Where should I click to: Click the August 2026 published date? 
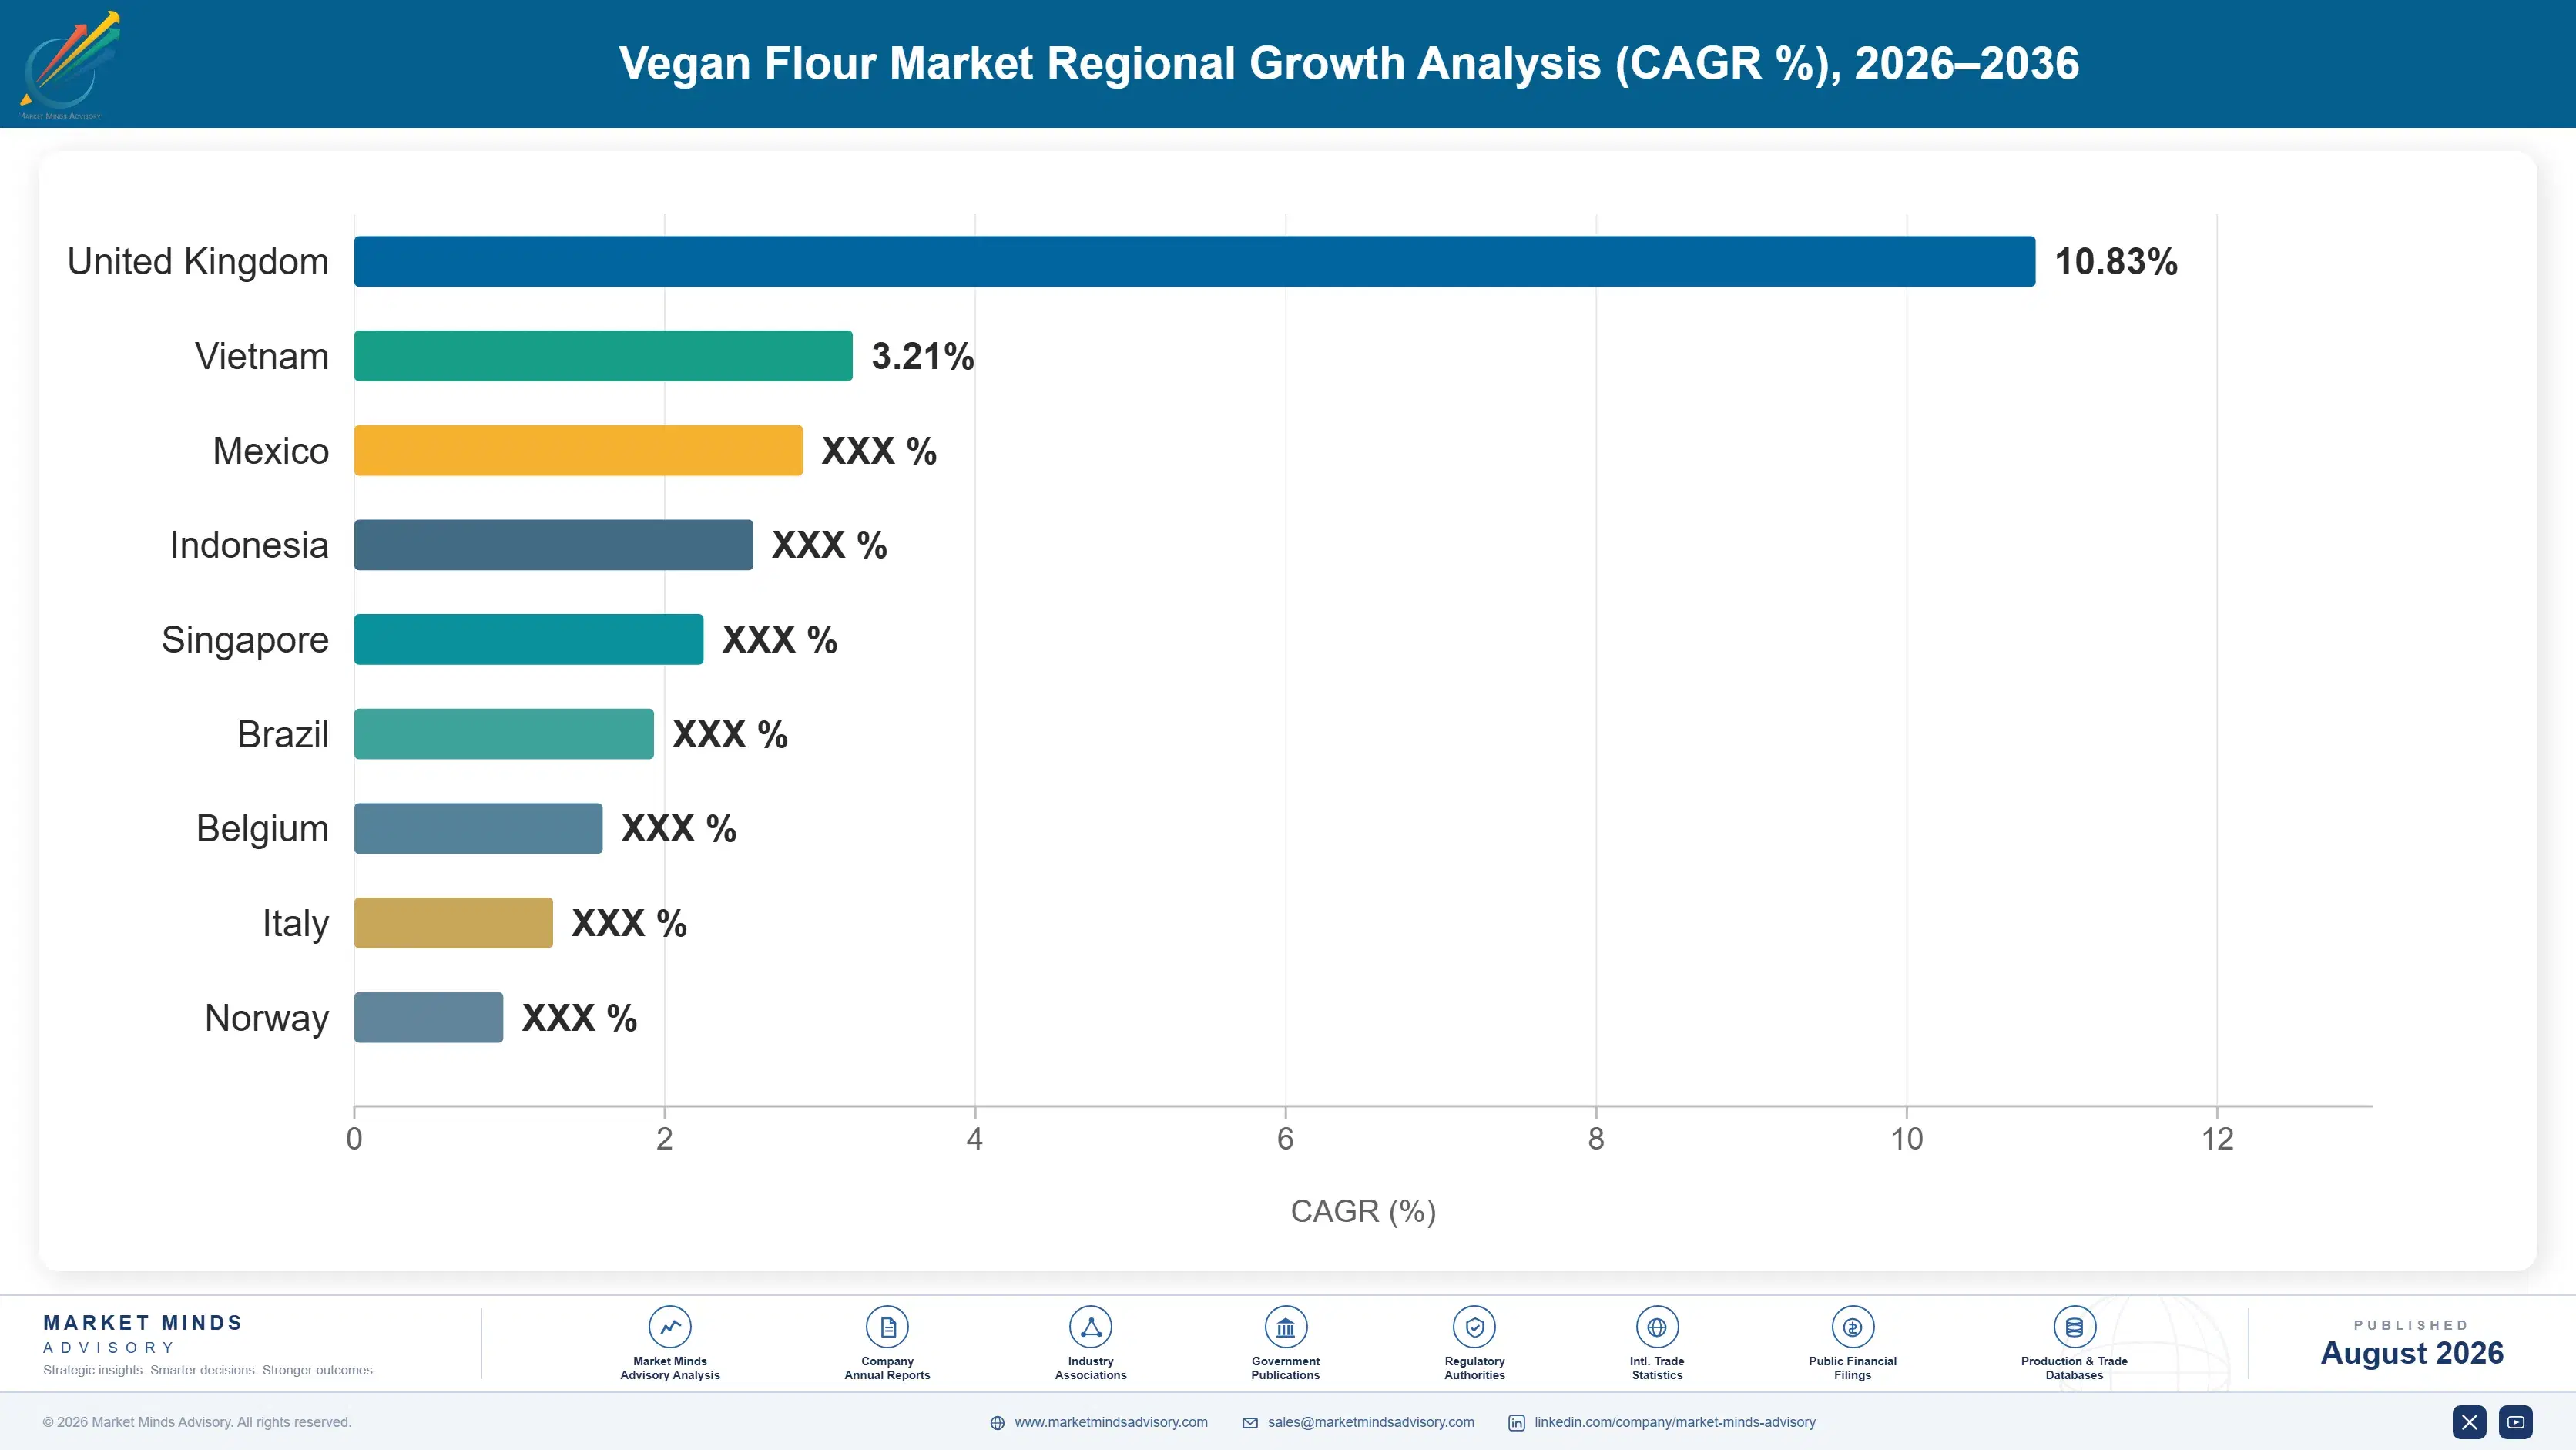click(x=2412, y=1353)
